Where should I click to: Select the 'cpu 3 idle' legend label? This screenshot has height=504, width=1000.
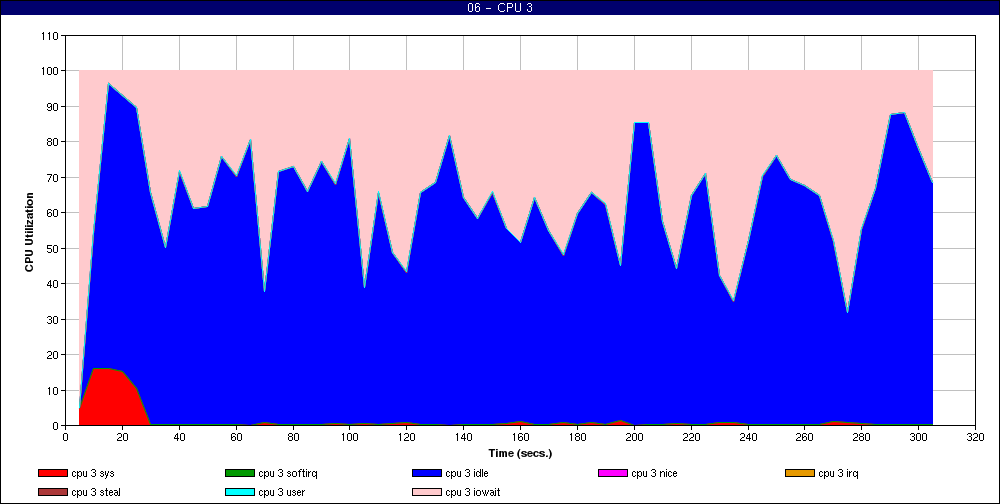click(x=467, y=474)
